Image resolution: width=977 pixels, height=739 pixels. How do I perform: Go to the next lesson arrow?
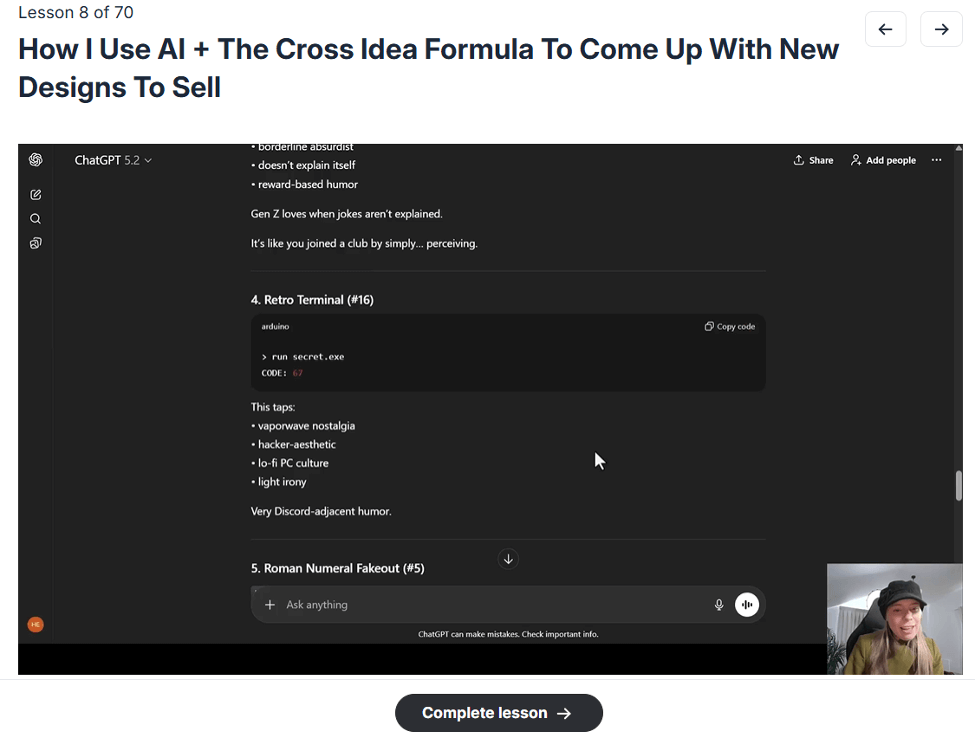[940, 29]
